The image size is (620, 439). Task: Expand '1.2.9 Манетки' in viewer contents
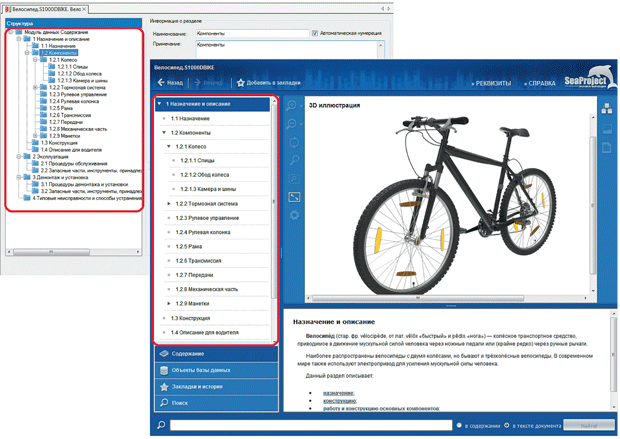[169, 304]
